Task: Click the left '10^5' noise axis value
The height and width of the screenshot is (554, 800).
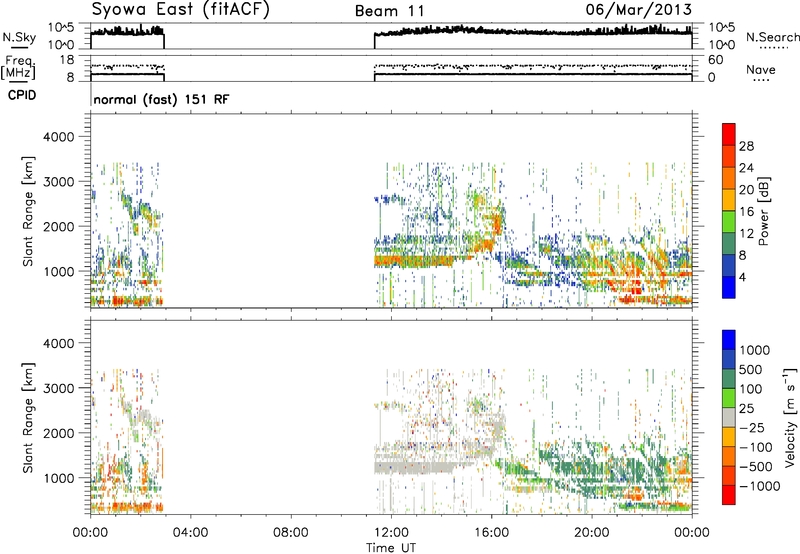Action: point(61,27)
